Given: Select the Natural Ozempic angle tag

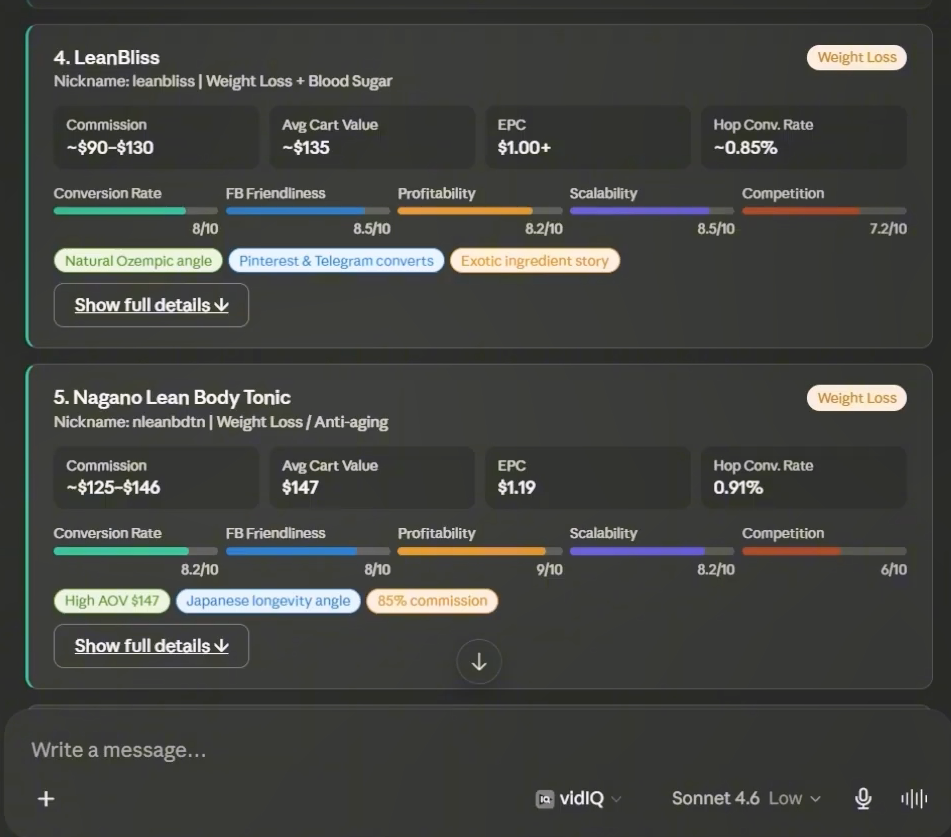Looking at the screenshot, I should click(x=138, y=261).
